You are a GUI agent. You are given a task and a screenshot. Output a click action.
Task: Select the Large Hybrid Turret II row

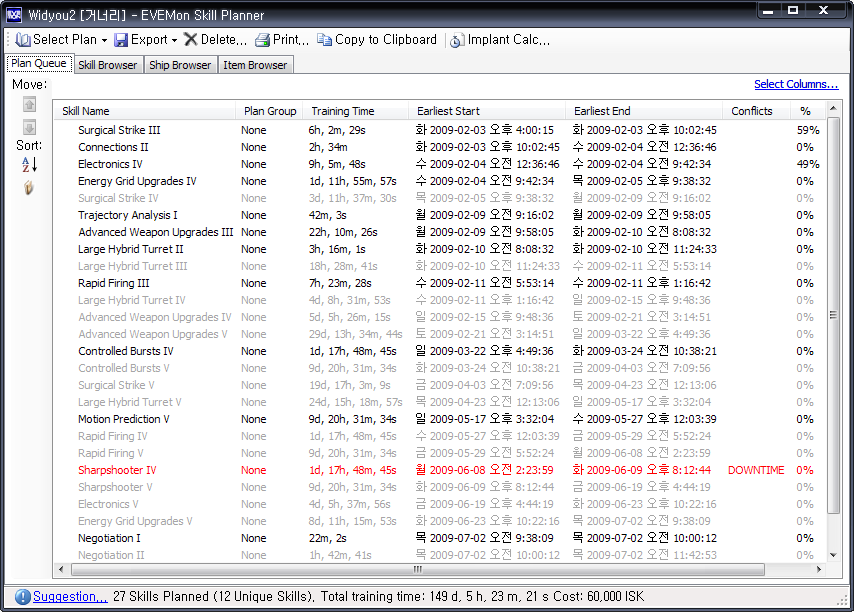440,249
